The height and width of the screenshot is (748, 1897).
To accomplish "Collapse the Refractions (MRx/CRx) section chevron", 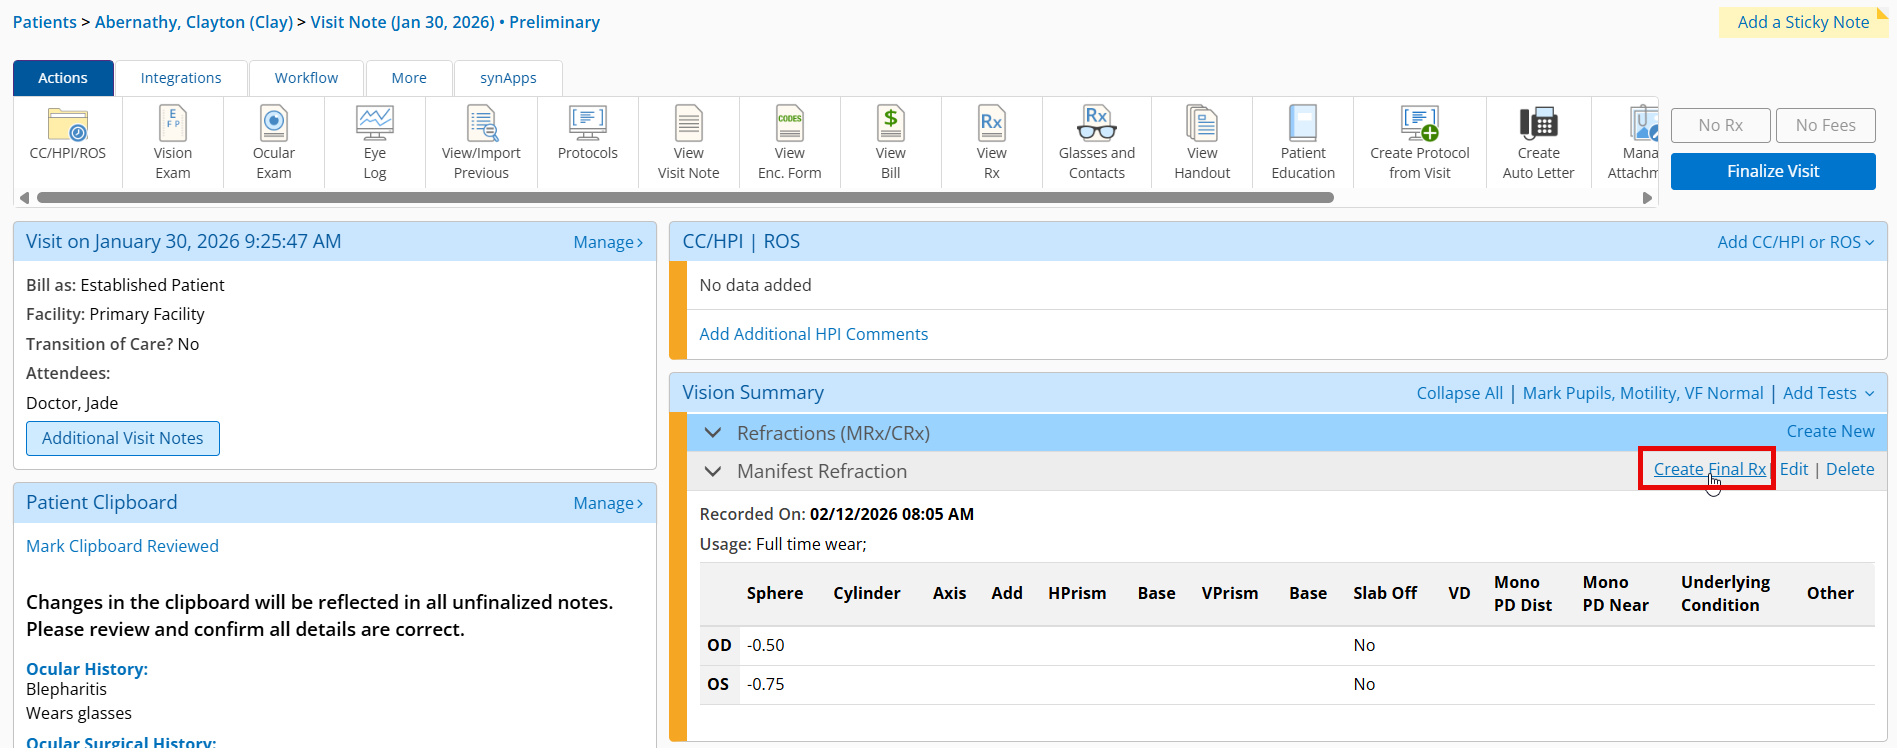I will click(x=713, y=433).
